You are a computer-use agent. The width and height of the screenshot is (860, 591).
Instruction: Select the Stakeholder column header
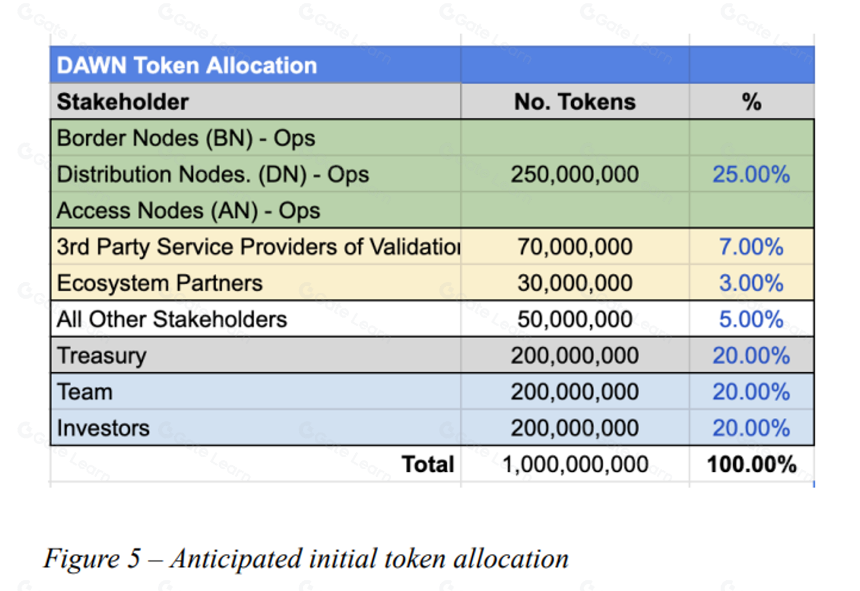(x=256, y=101)
